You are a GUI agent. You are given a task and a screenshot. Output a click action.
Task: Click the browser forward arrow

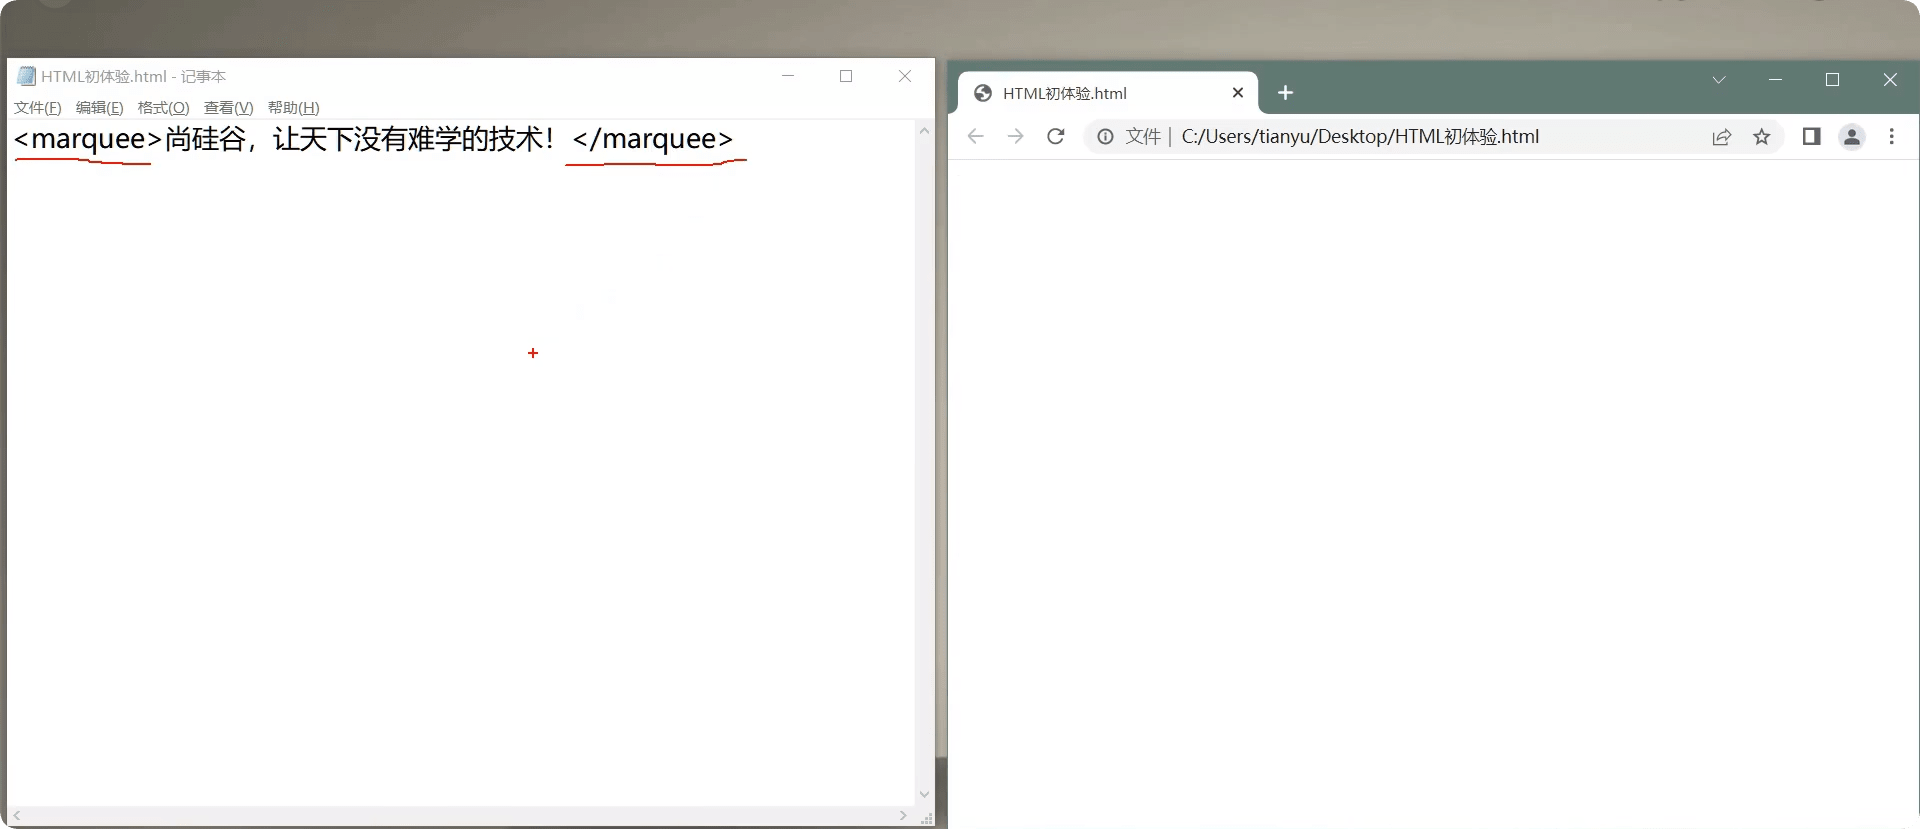[x=1015, y=137]
